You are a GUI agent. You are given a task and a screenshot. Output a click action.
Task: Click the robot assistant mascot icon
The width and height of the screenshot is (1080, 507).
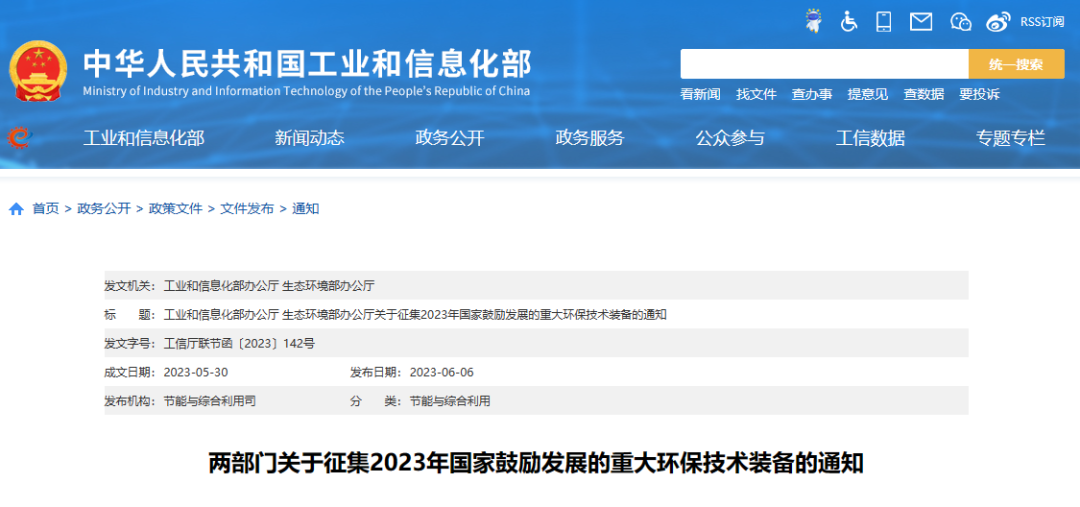click(814, 21)
